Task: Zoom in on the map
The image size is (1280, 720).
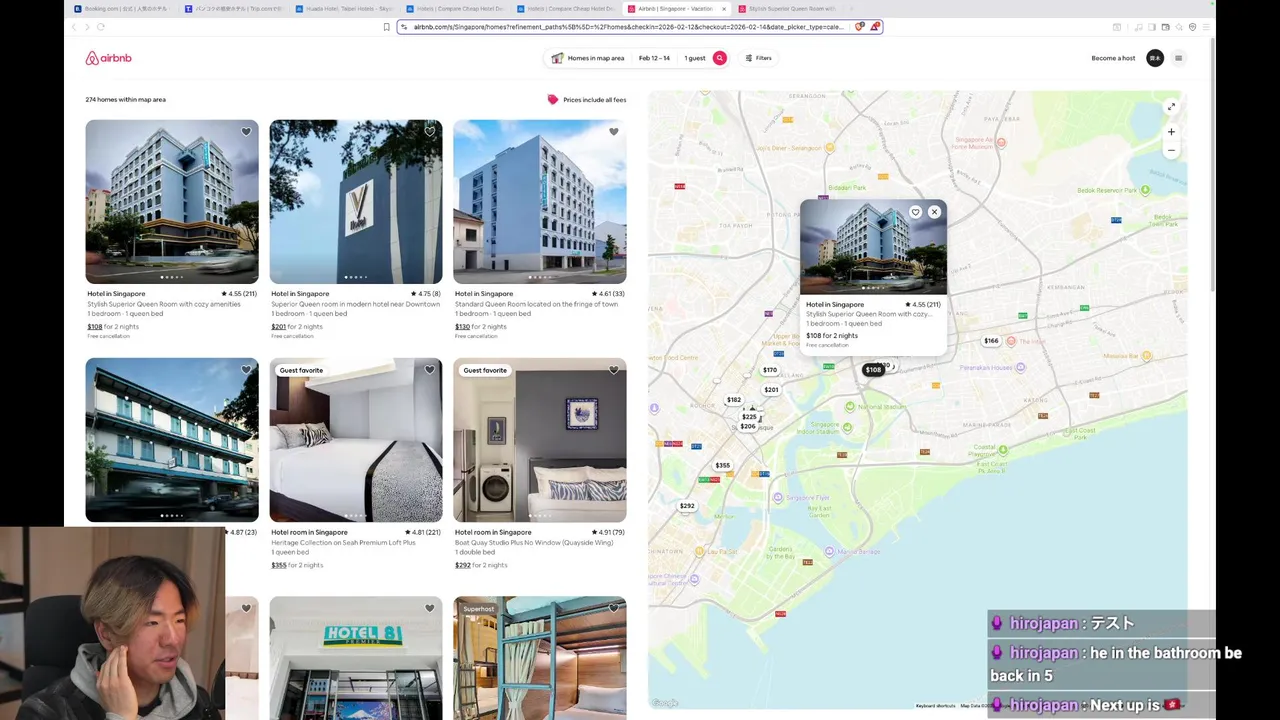Action: 1171,132
